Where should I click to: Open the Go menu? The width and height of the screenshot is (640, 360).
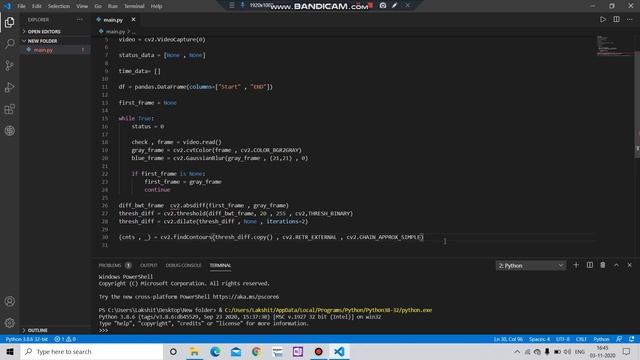[98, 6]
